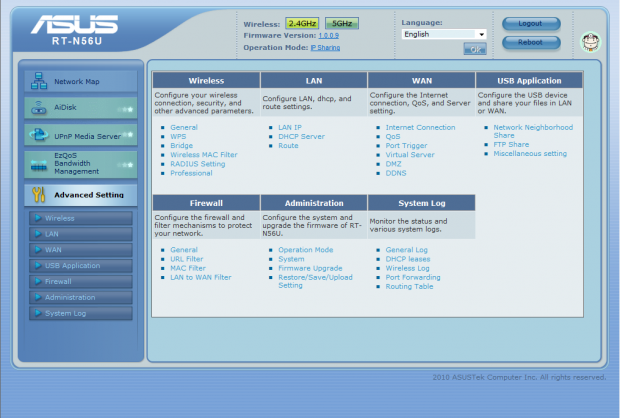Open Firewall General link
Viewport: 620px width, 418px height.
point(184,250)
